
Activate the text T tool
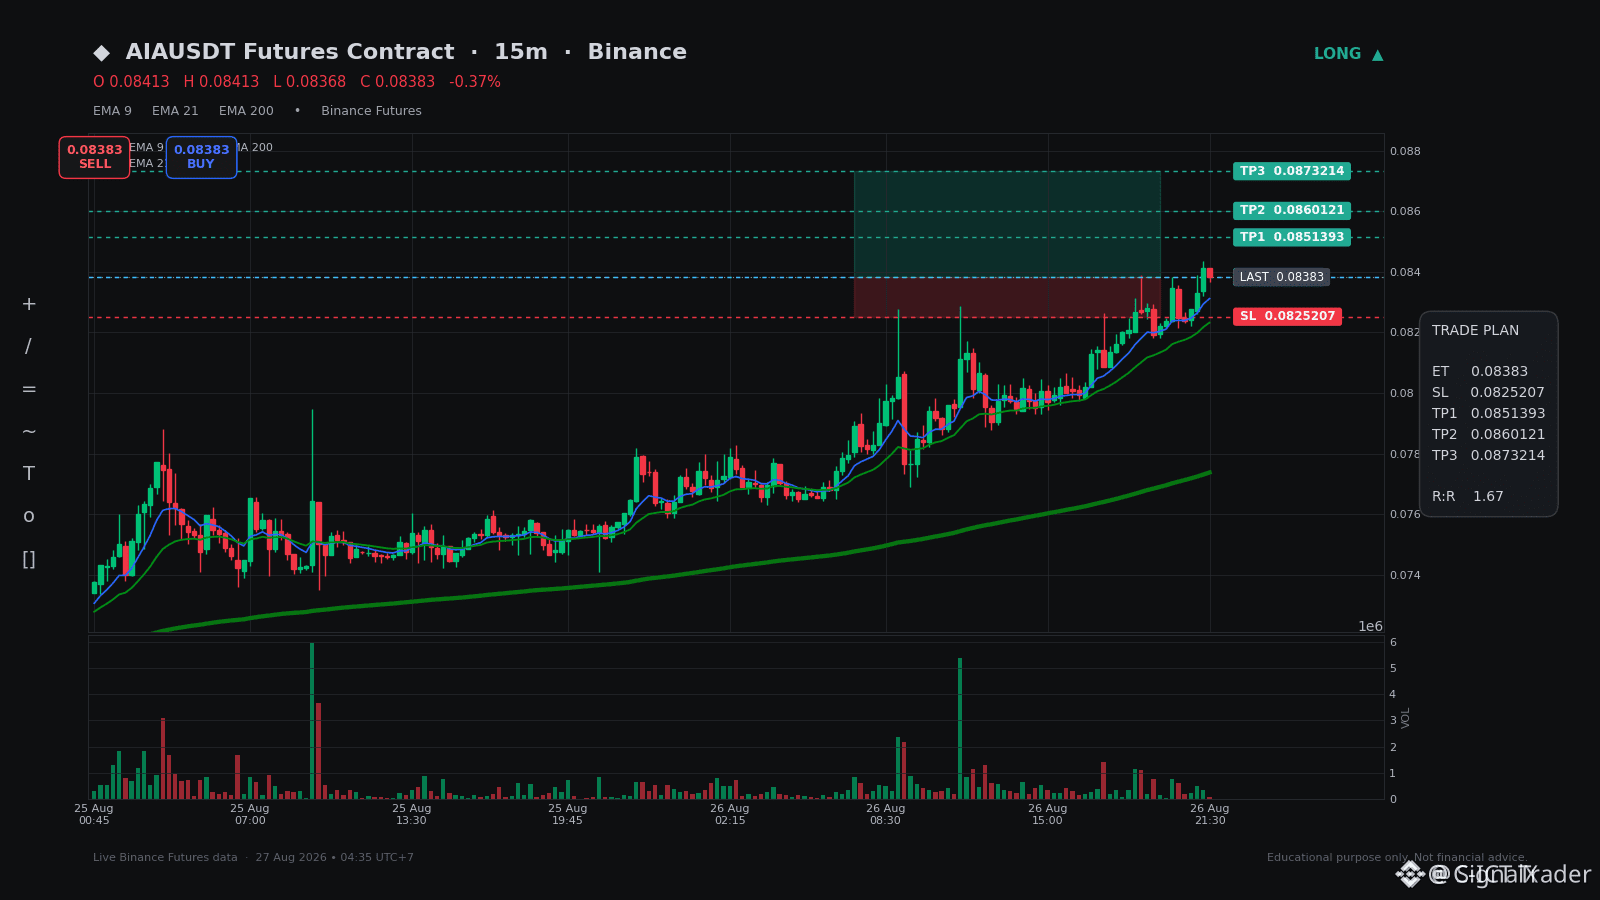29,474
